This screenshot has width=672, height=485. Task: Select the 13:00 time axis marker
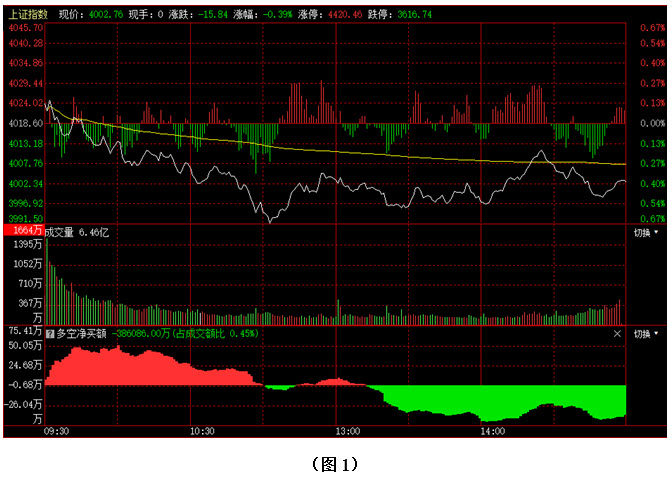(347, 431)
